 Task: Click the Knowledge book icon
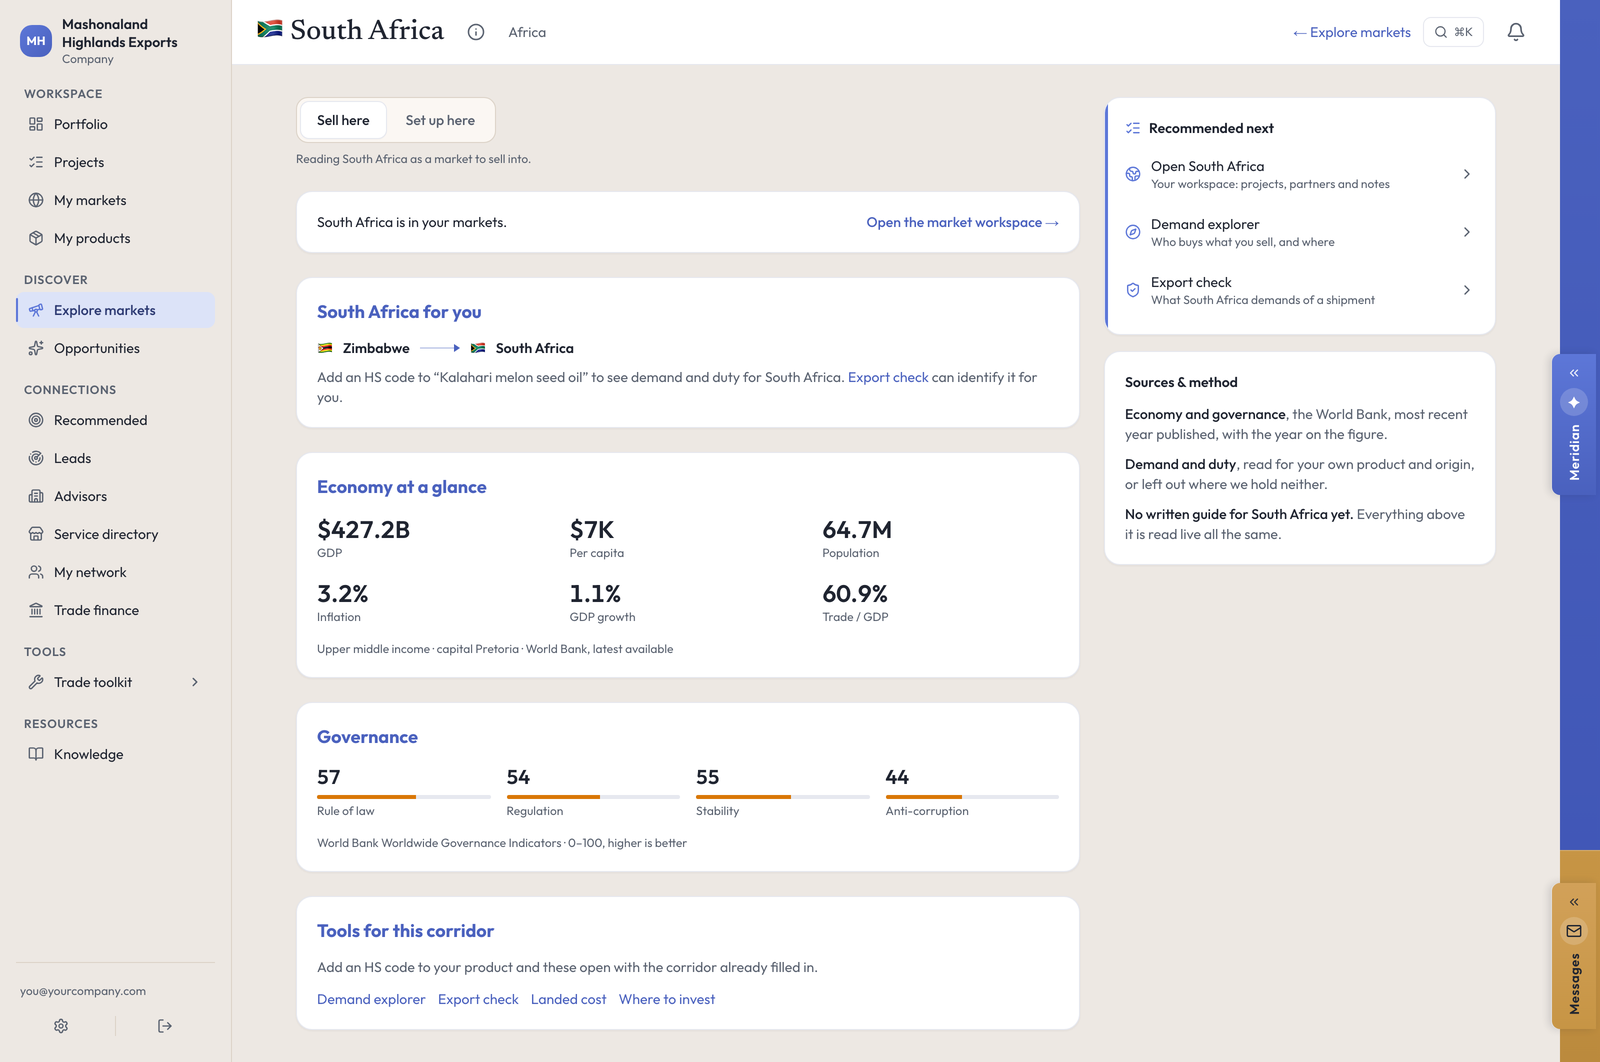pos(36,754)
